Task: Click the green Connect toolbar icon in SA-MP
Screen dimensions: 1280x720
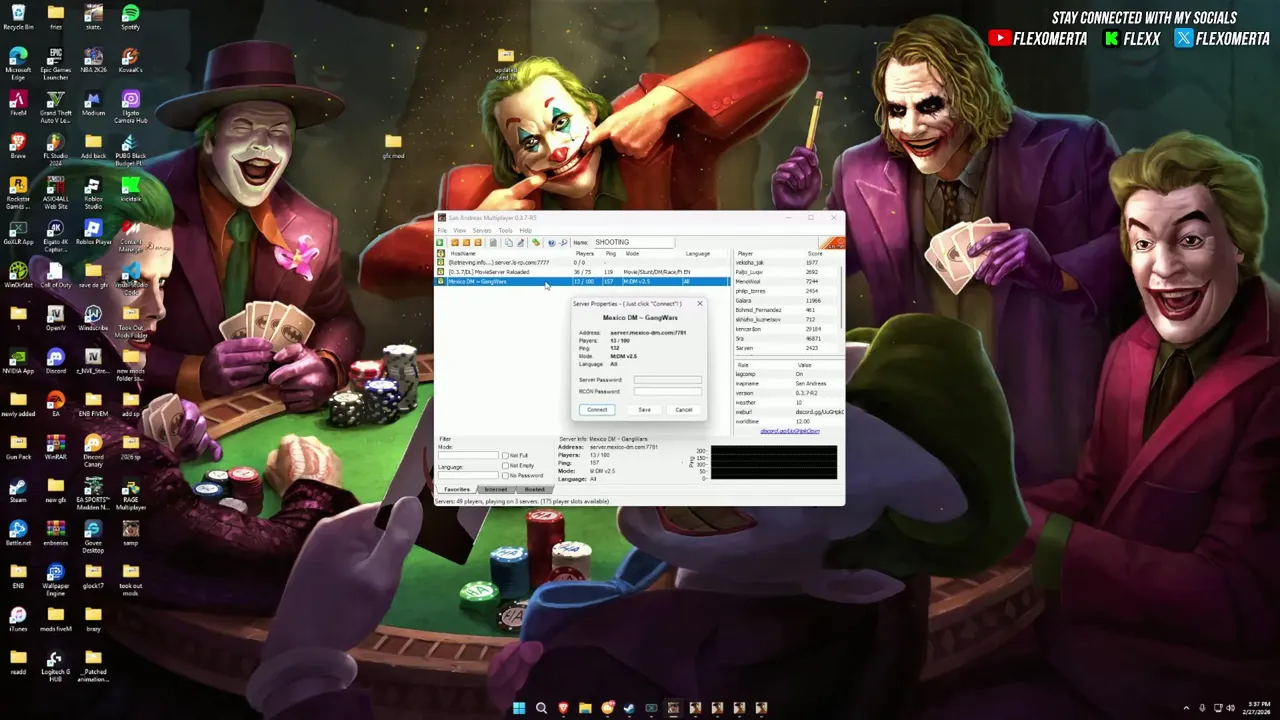Action: [x=440, y=242]
